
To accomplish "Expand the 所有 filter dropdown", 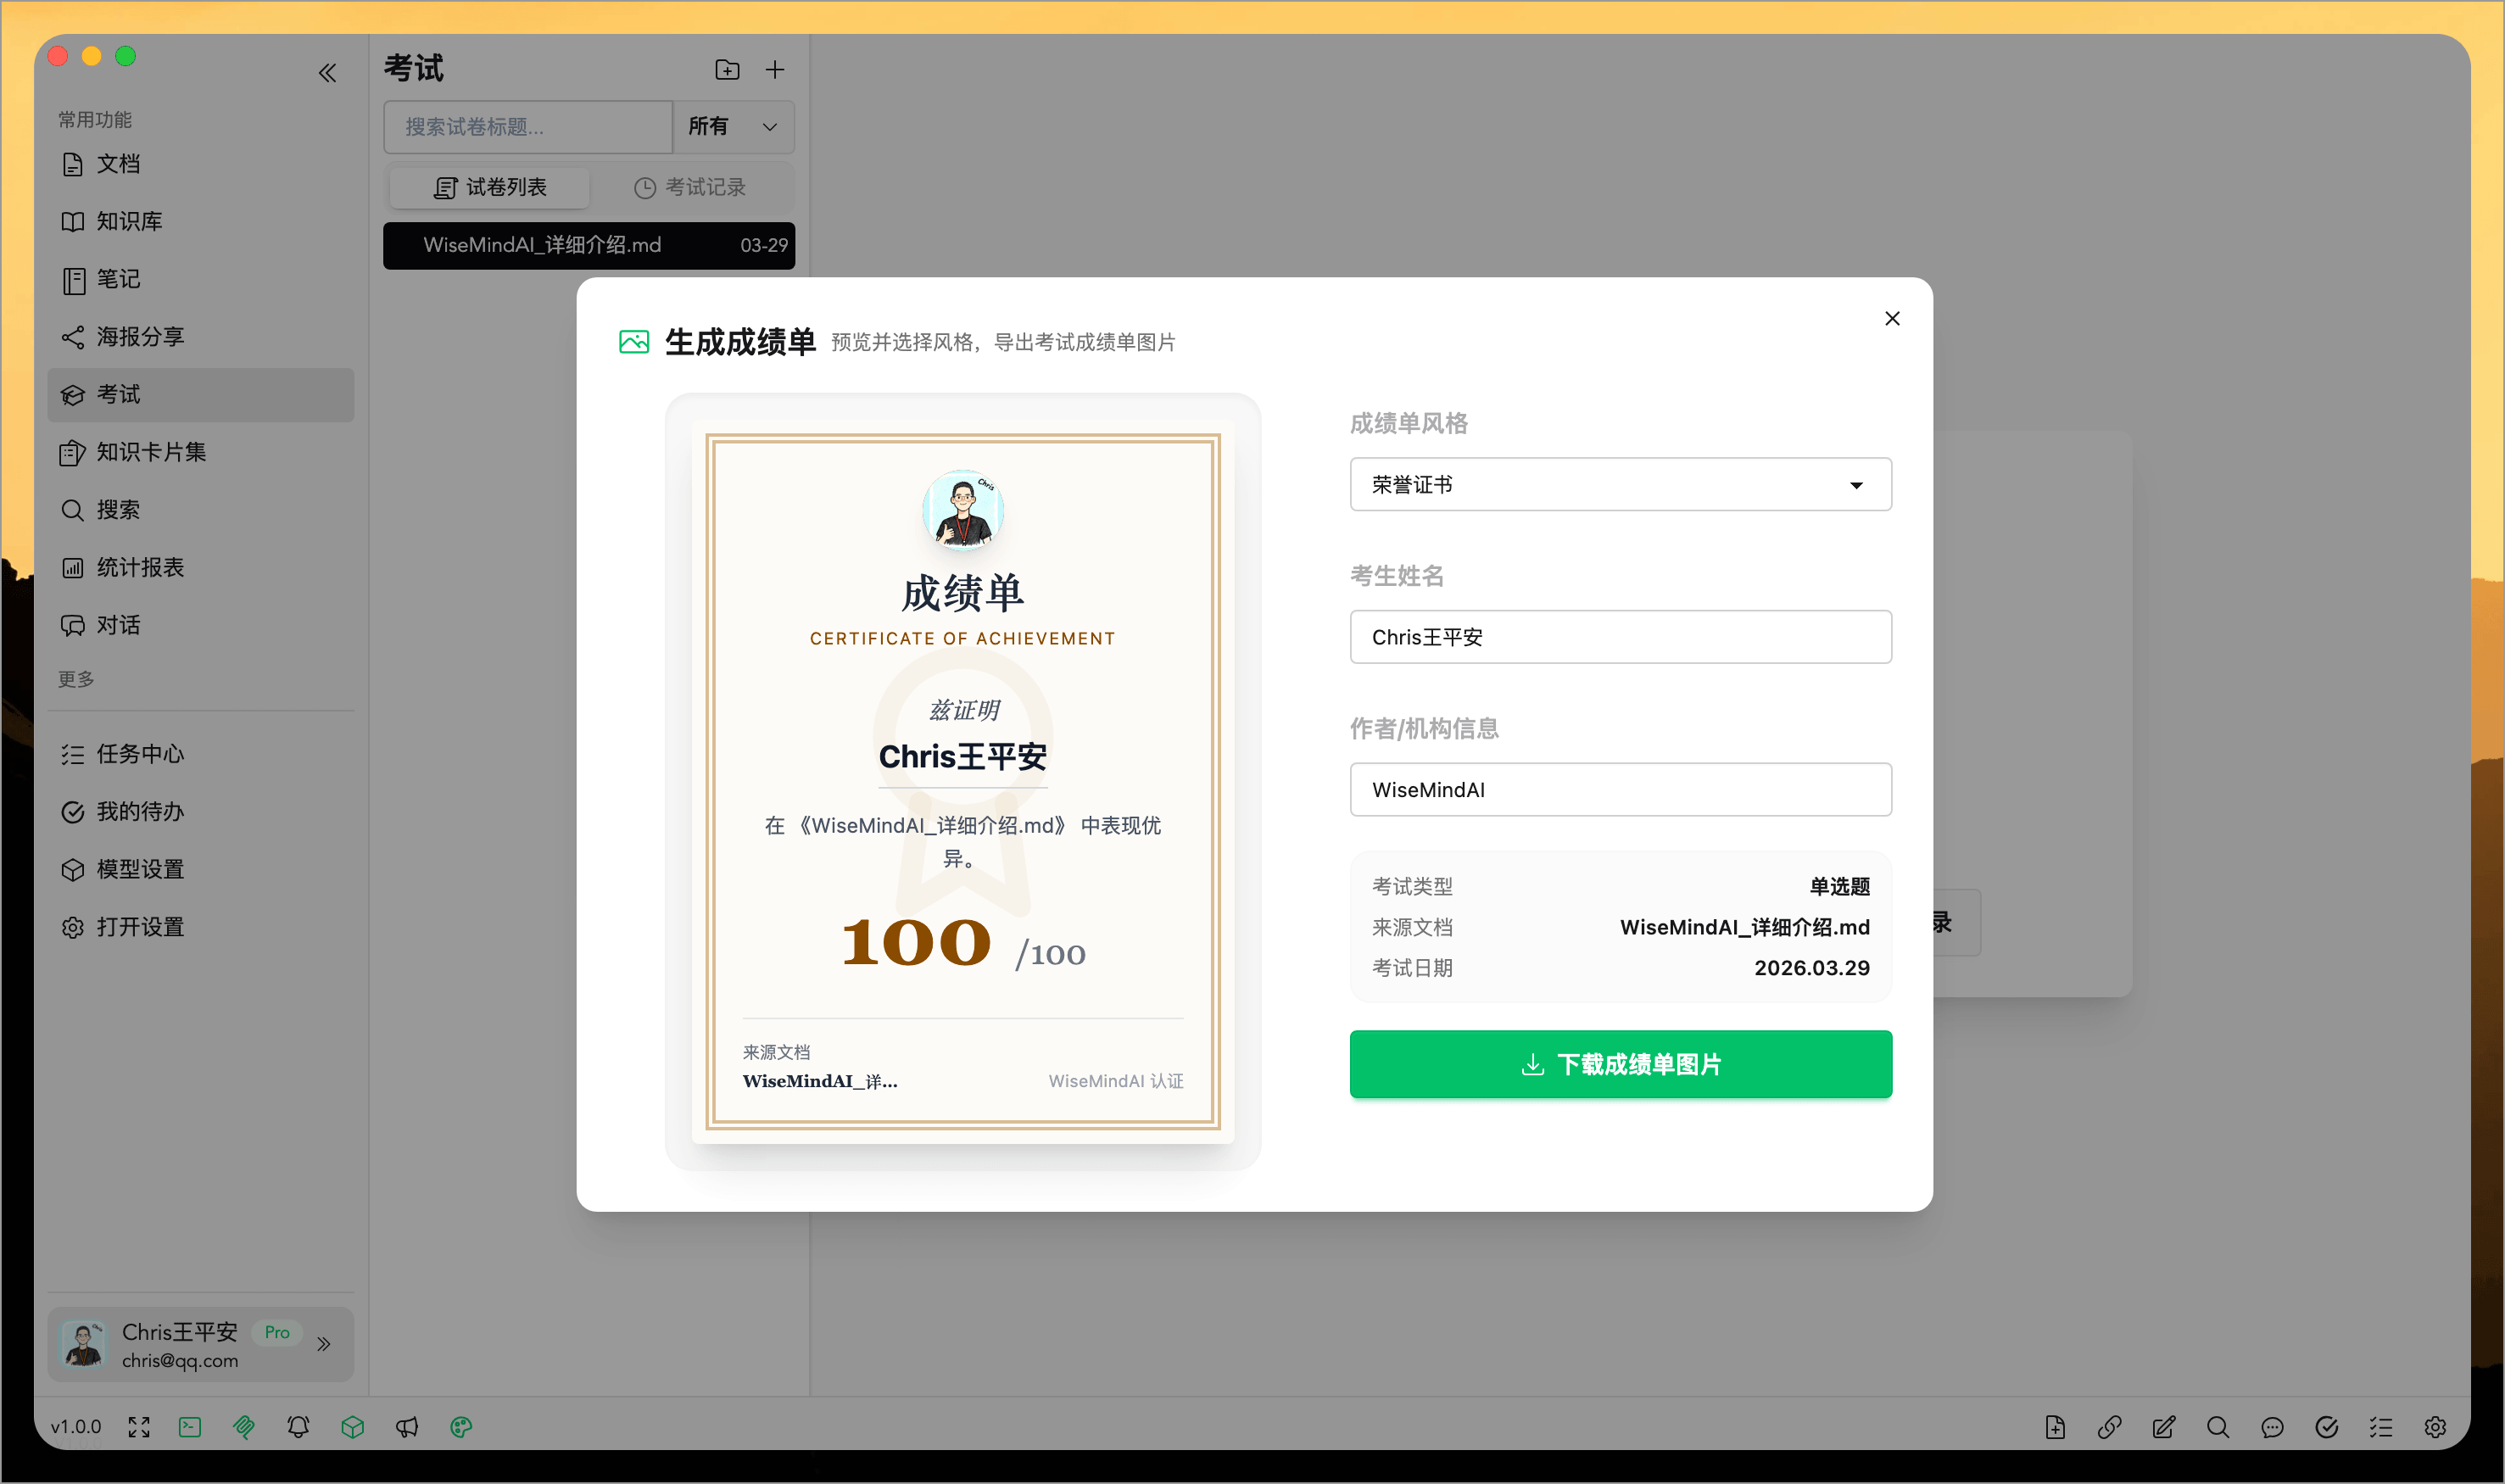I will tap(733, 127).
